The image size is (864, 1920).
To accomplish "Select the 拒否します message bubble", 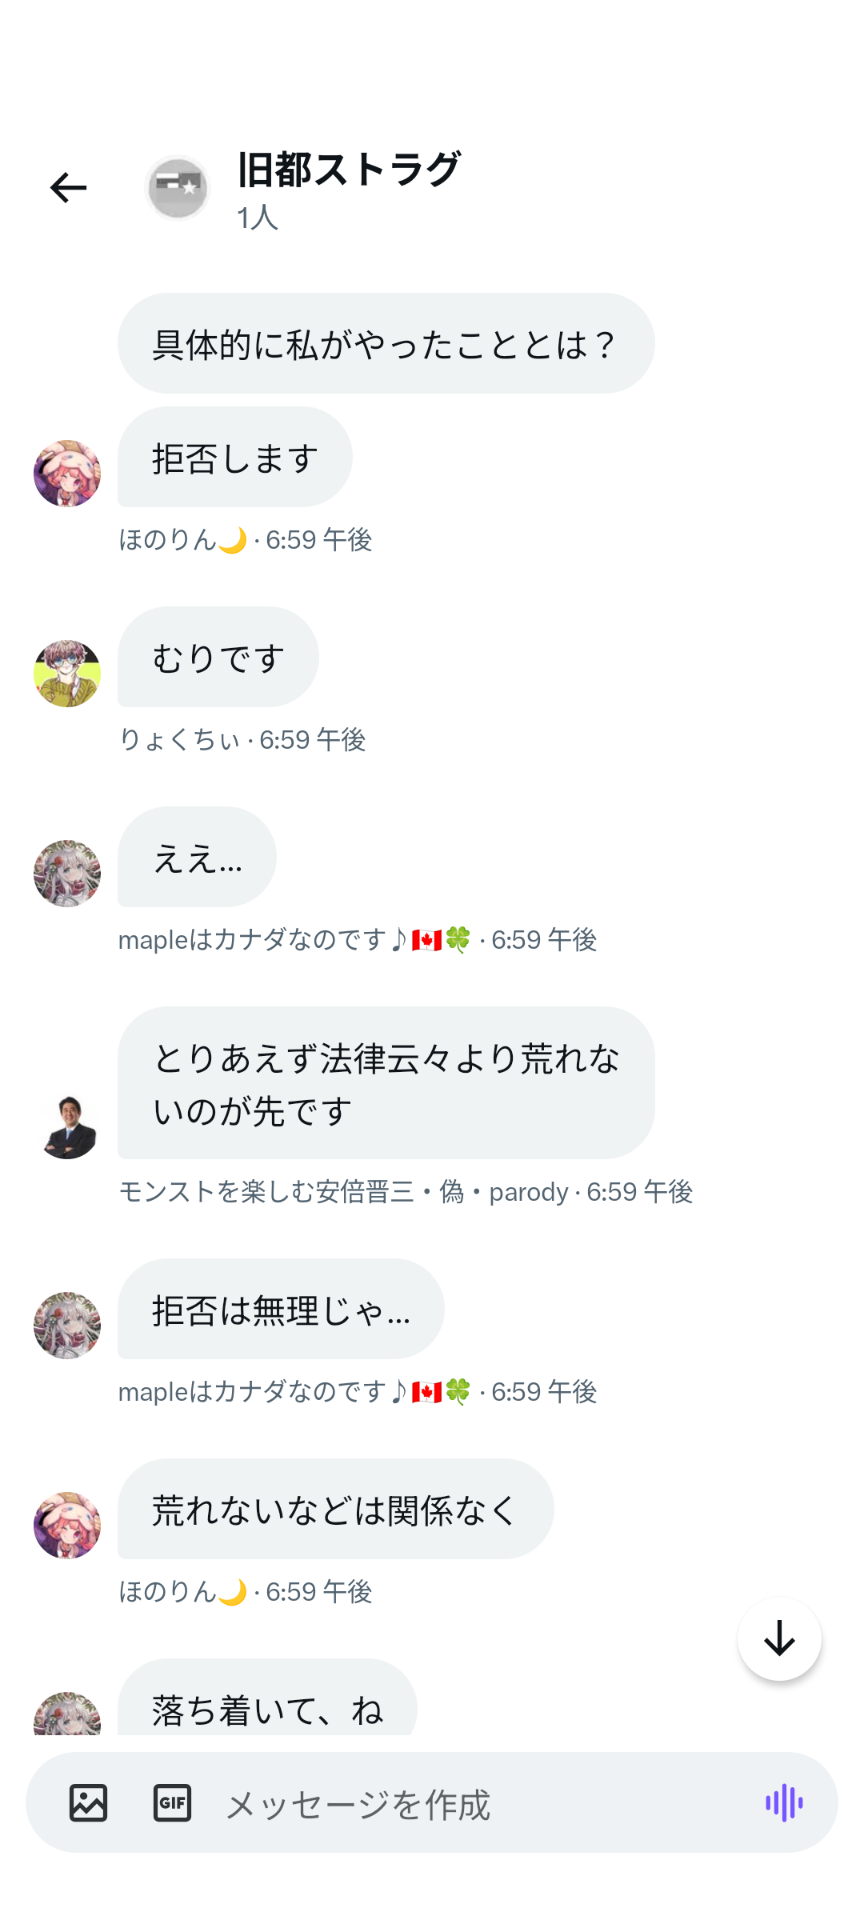I will point(235,457).
